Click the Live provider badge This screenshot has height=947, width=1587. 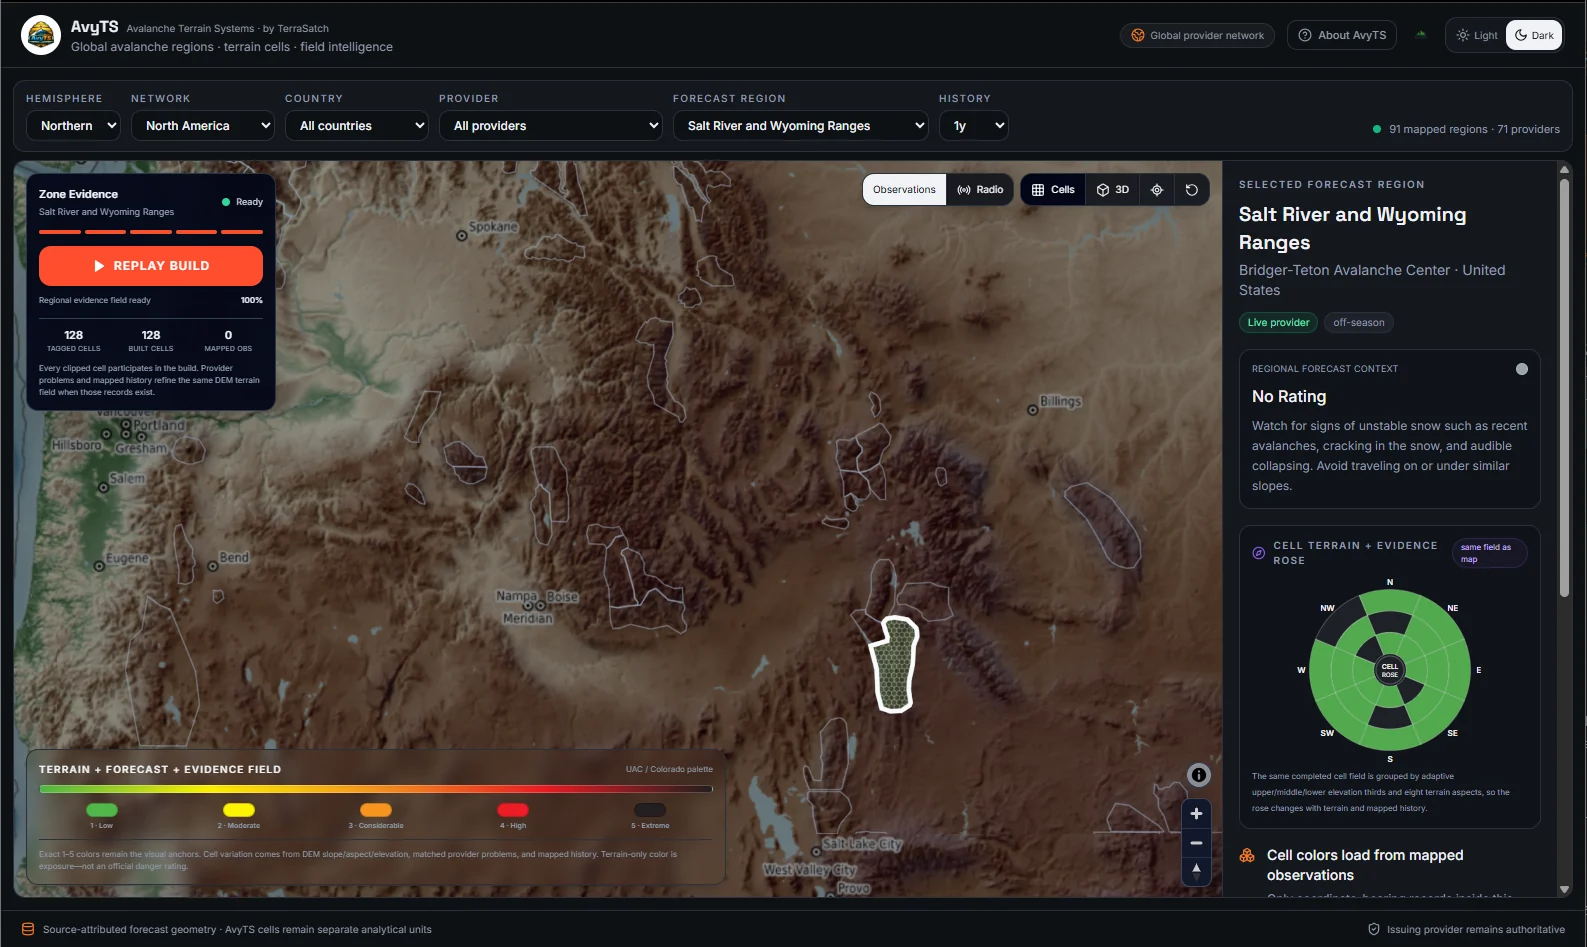(1278, 323)
